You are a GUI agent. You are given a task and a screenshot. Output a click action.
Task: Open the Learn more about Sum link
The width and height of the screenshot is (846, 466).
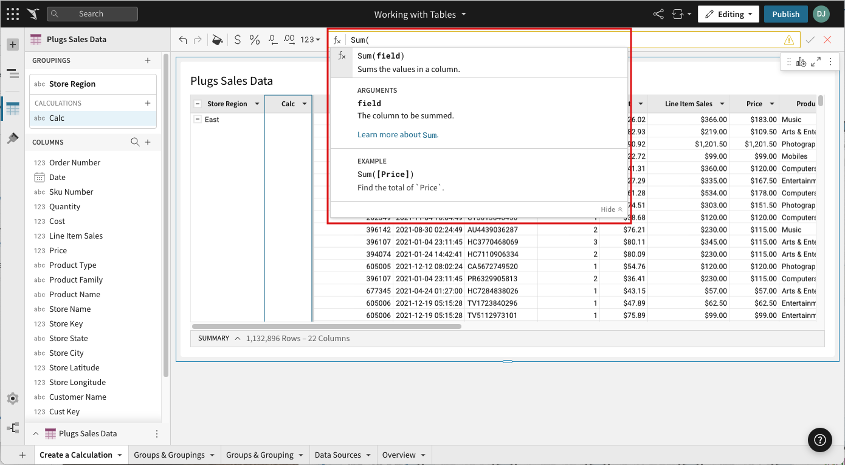397,134
